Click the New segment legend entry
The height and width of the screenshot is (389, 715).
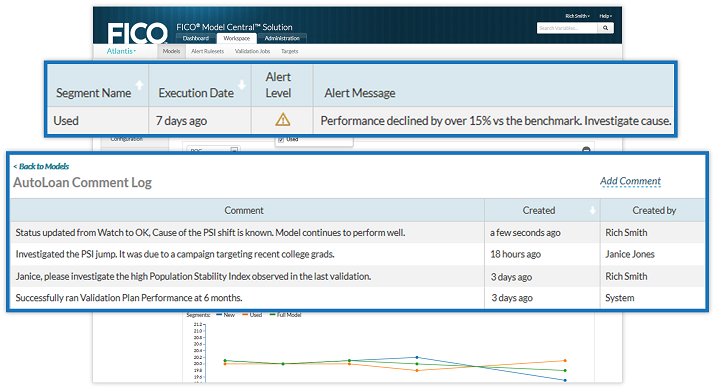225,315
